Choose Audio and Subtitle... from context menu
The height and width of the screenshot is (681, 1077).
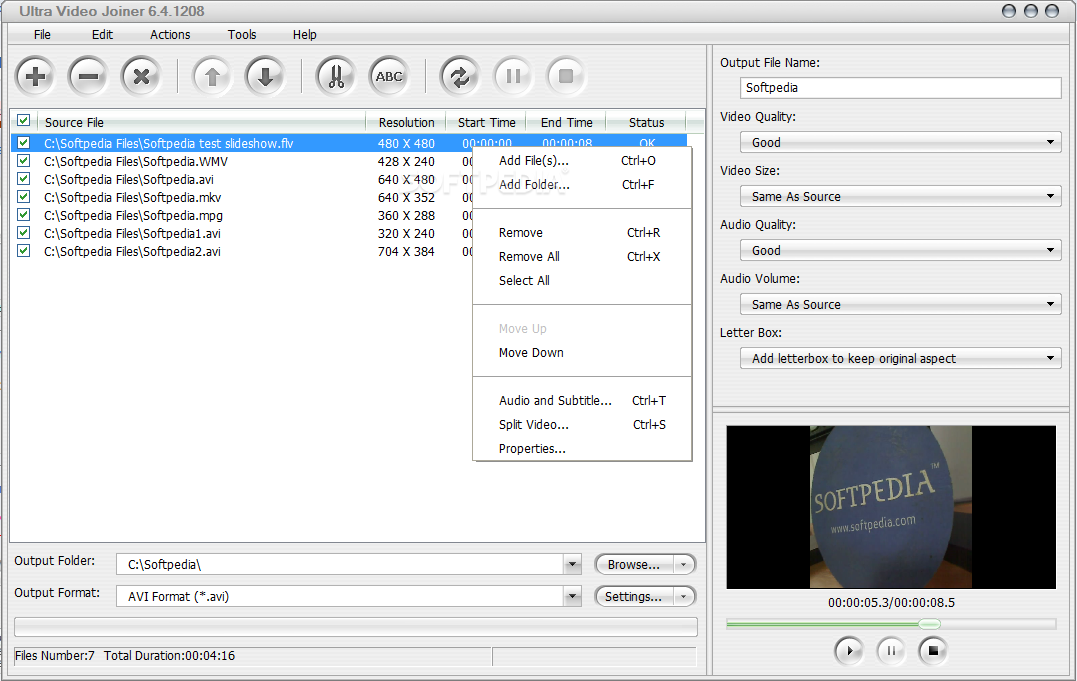click(x=582, y=401)
